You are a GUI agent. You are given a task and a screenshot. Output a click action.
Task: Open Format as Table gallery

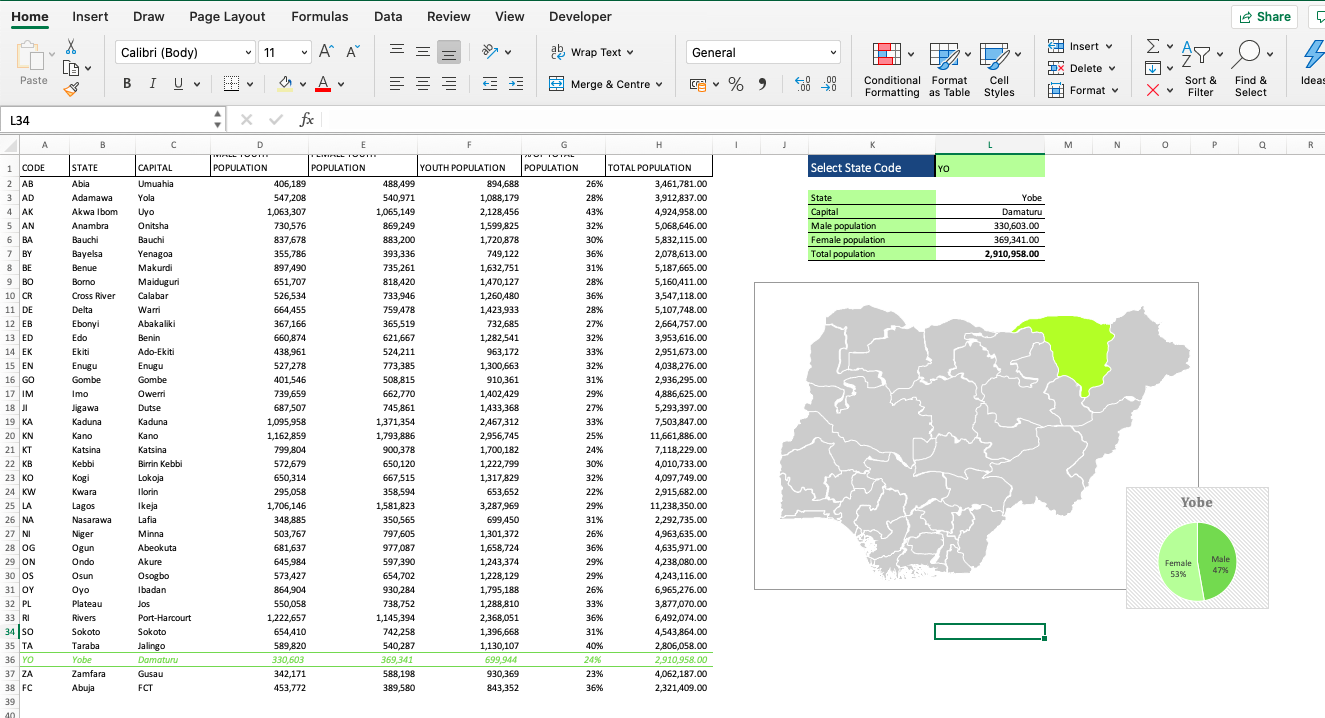pos(949,69)
